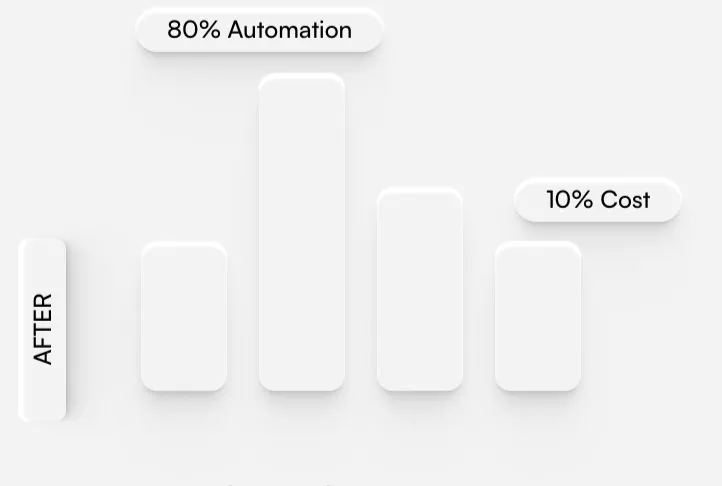Click the 10% text in the right label
722x486 pixels.
[570, 200]
